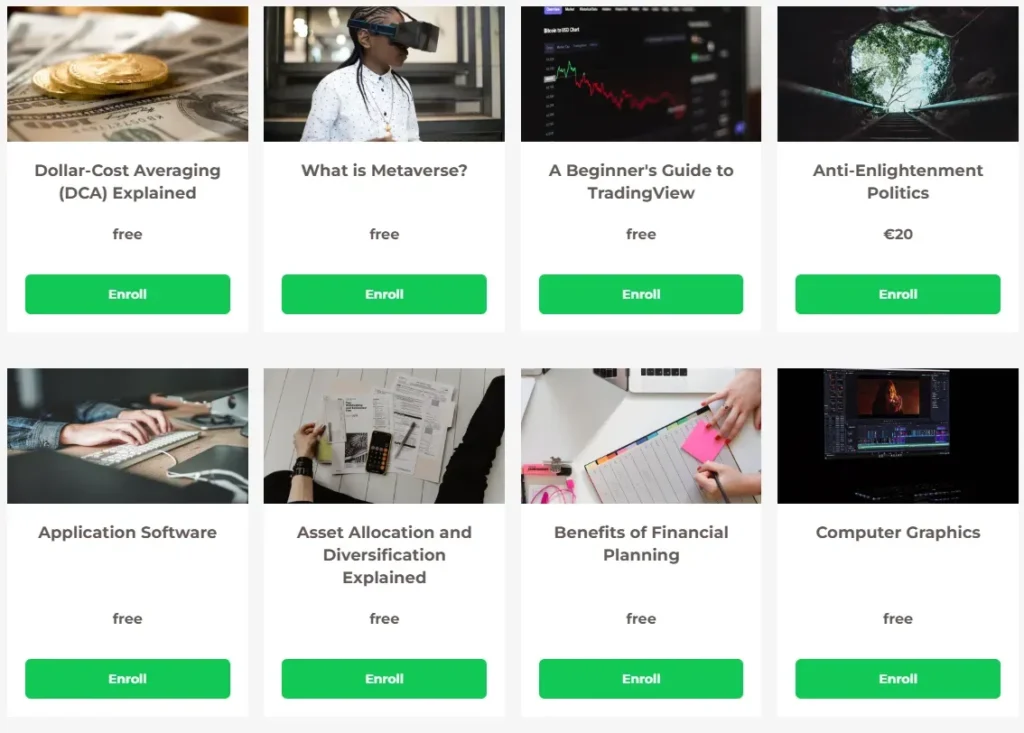Image resolution: width=1024 pixels, height=733 pixels.
Task: Open the gold coins on dollars thumbnail
Action: pos(127,74)
